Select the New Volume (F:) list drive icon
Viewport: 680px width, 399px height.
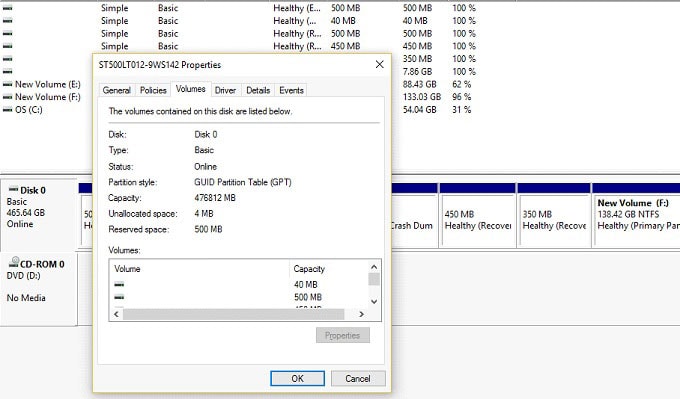coord(7,97)
